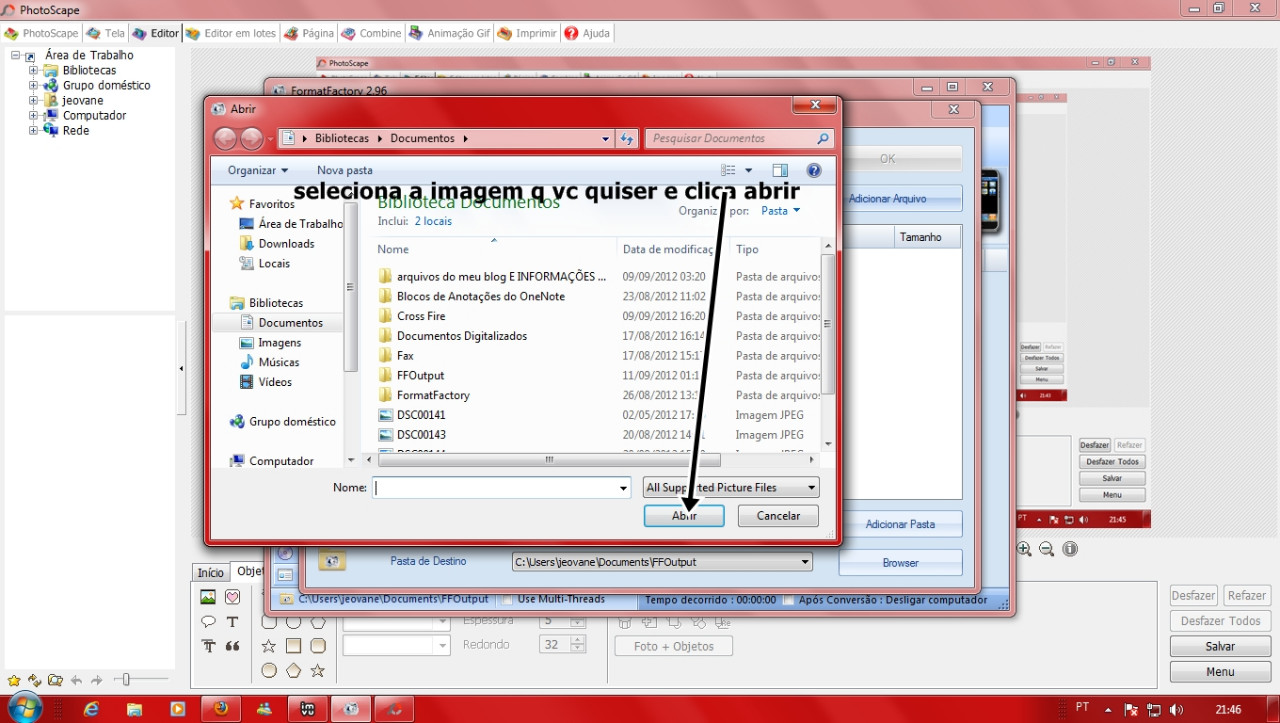Click the Menu button below Salvar
Screen dimensions: 1280x723
(x=1220, y=672)
